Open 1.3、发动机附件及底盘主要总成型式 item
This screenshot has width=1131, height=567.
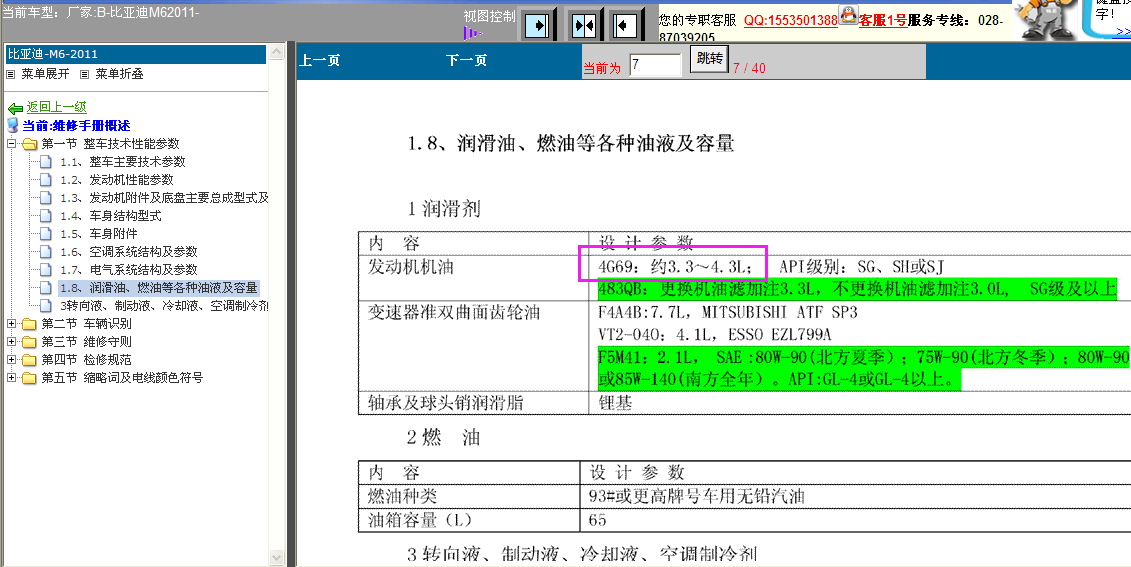click(x=164, y=198)
